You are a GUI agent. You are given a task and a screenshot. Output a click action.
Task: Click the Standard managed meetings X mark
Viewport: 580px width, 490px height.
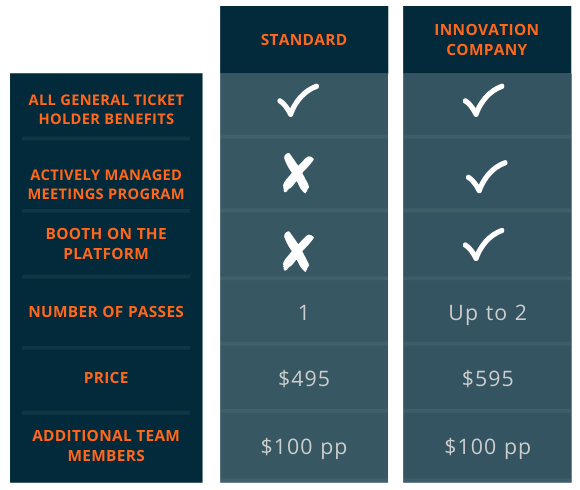coord(298,173)
